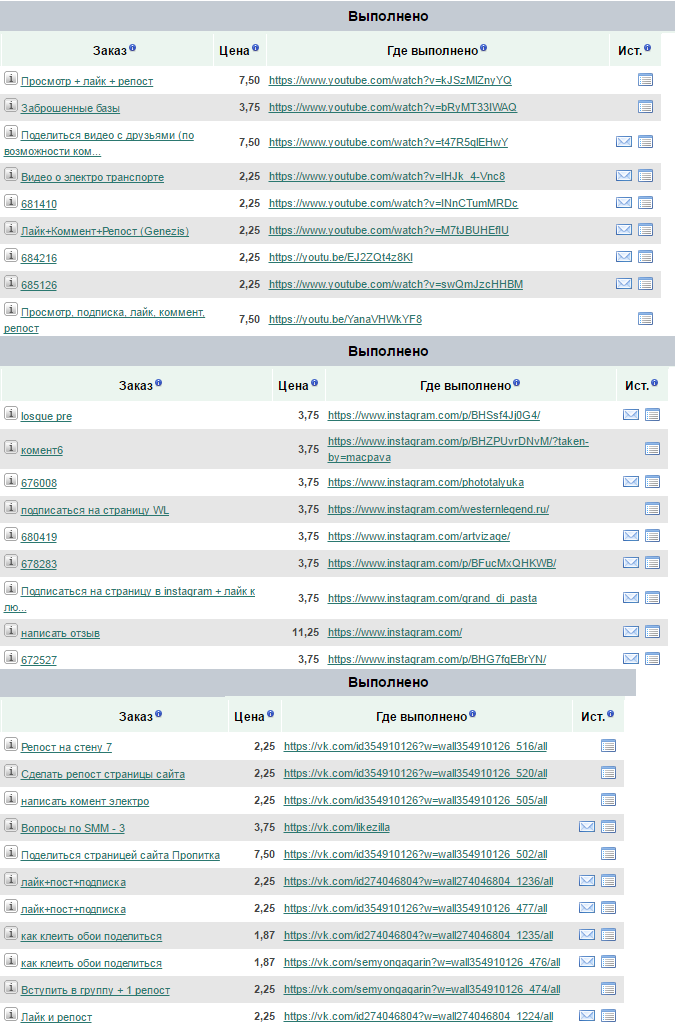
Task: Open history icon for order 678283
Action: pyautogui.click(x=652, y=563)
